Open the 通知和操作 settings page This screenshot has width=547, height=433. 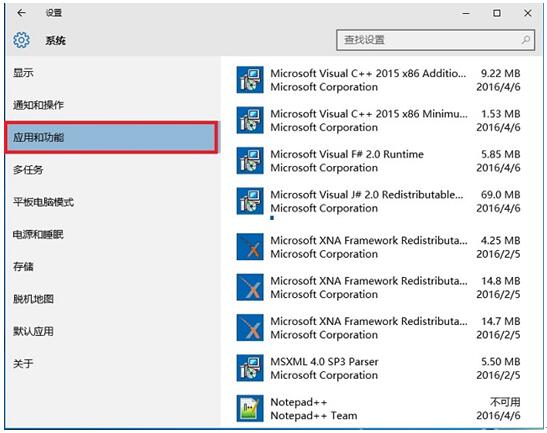pyautogui.click(x=38, y=105)
